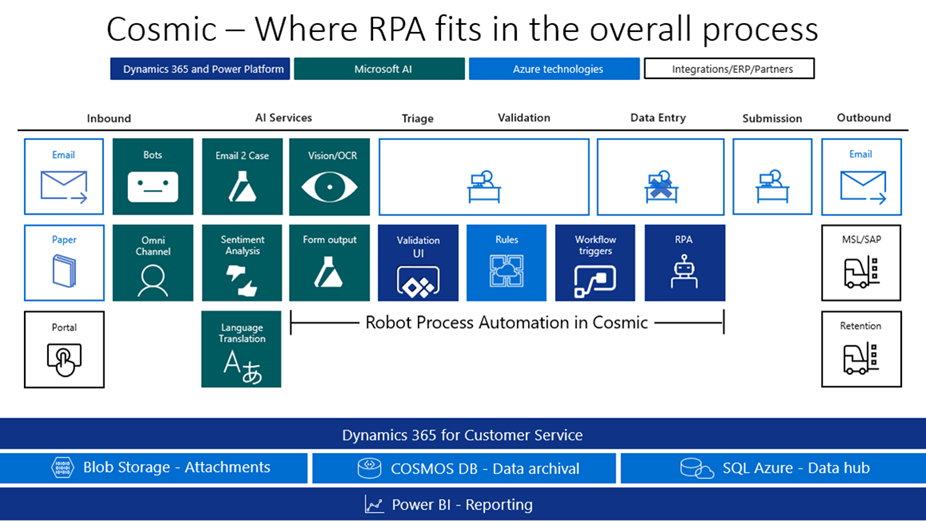The width and height of the screenshot is (926, 521).
Task: Click the slide title about Cosmic RPA
Action: point(462,28)
